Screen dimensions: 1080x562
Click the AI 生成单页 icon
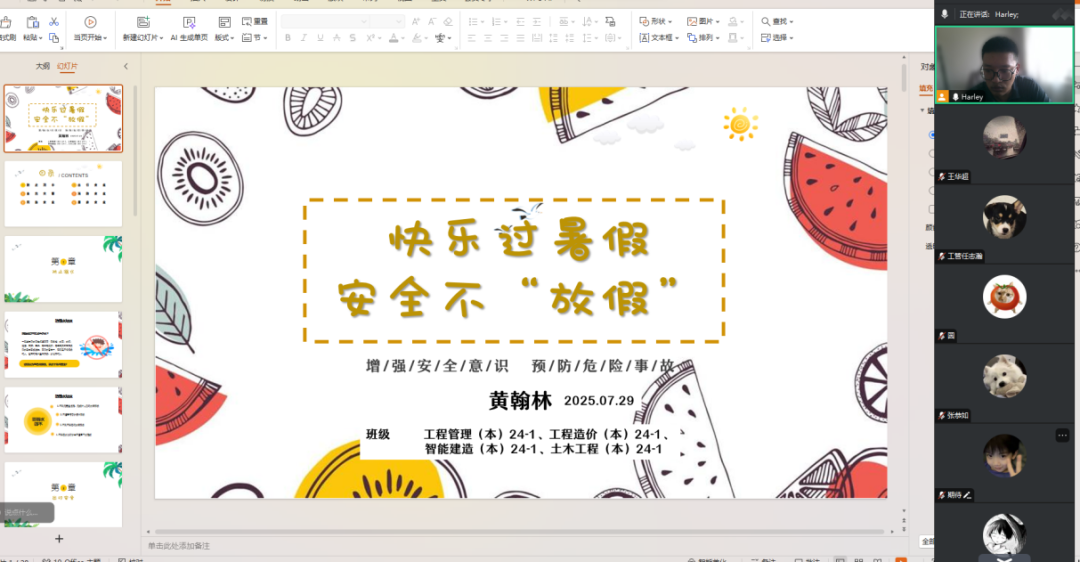[188, 21]
